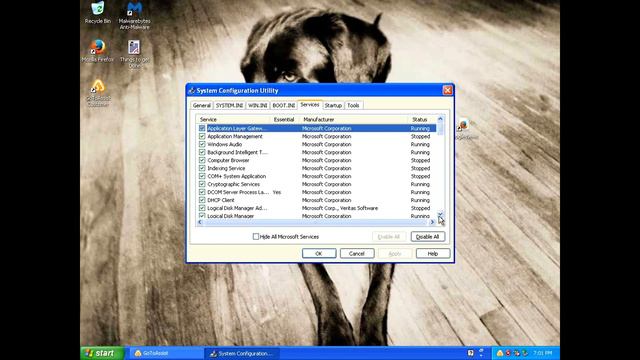Select the Services tab

[x=310, y=105]
